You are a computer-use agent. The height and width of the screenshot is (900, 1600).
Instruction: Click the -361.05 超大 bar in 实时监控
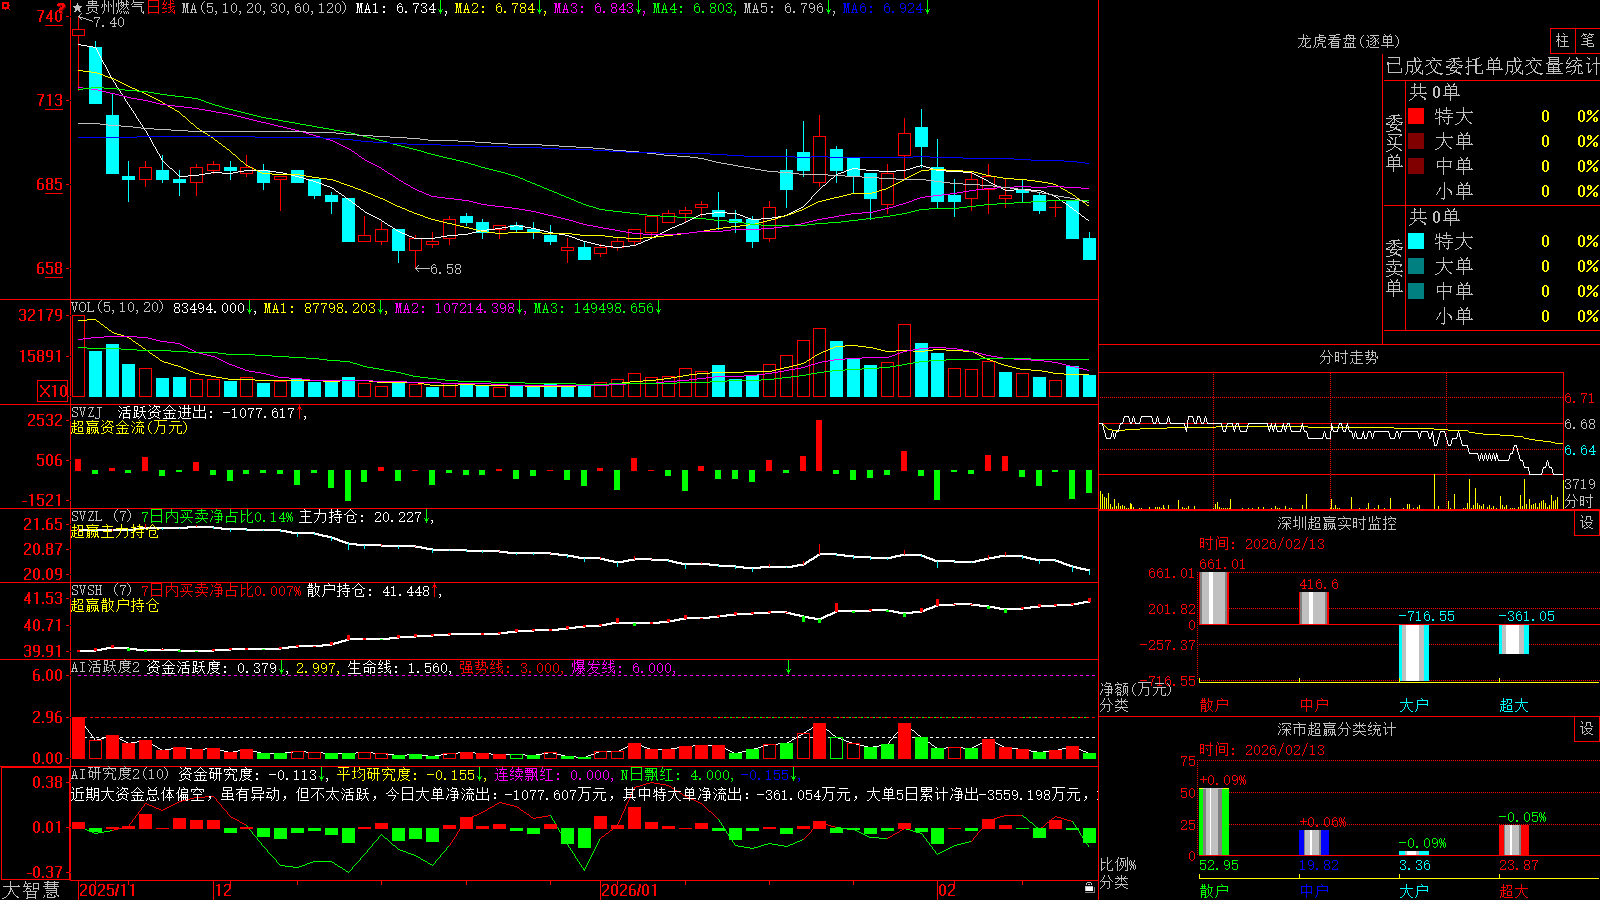(x=1514, y=639)
